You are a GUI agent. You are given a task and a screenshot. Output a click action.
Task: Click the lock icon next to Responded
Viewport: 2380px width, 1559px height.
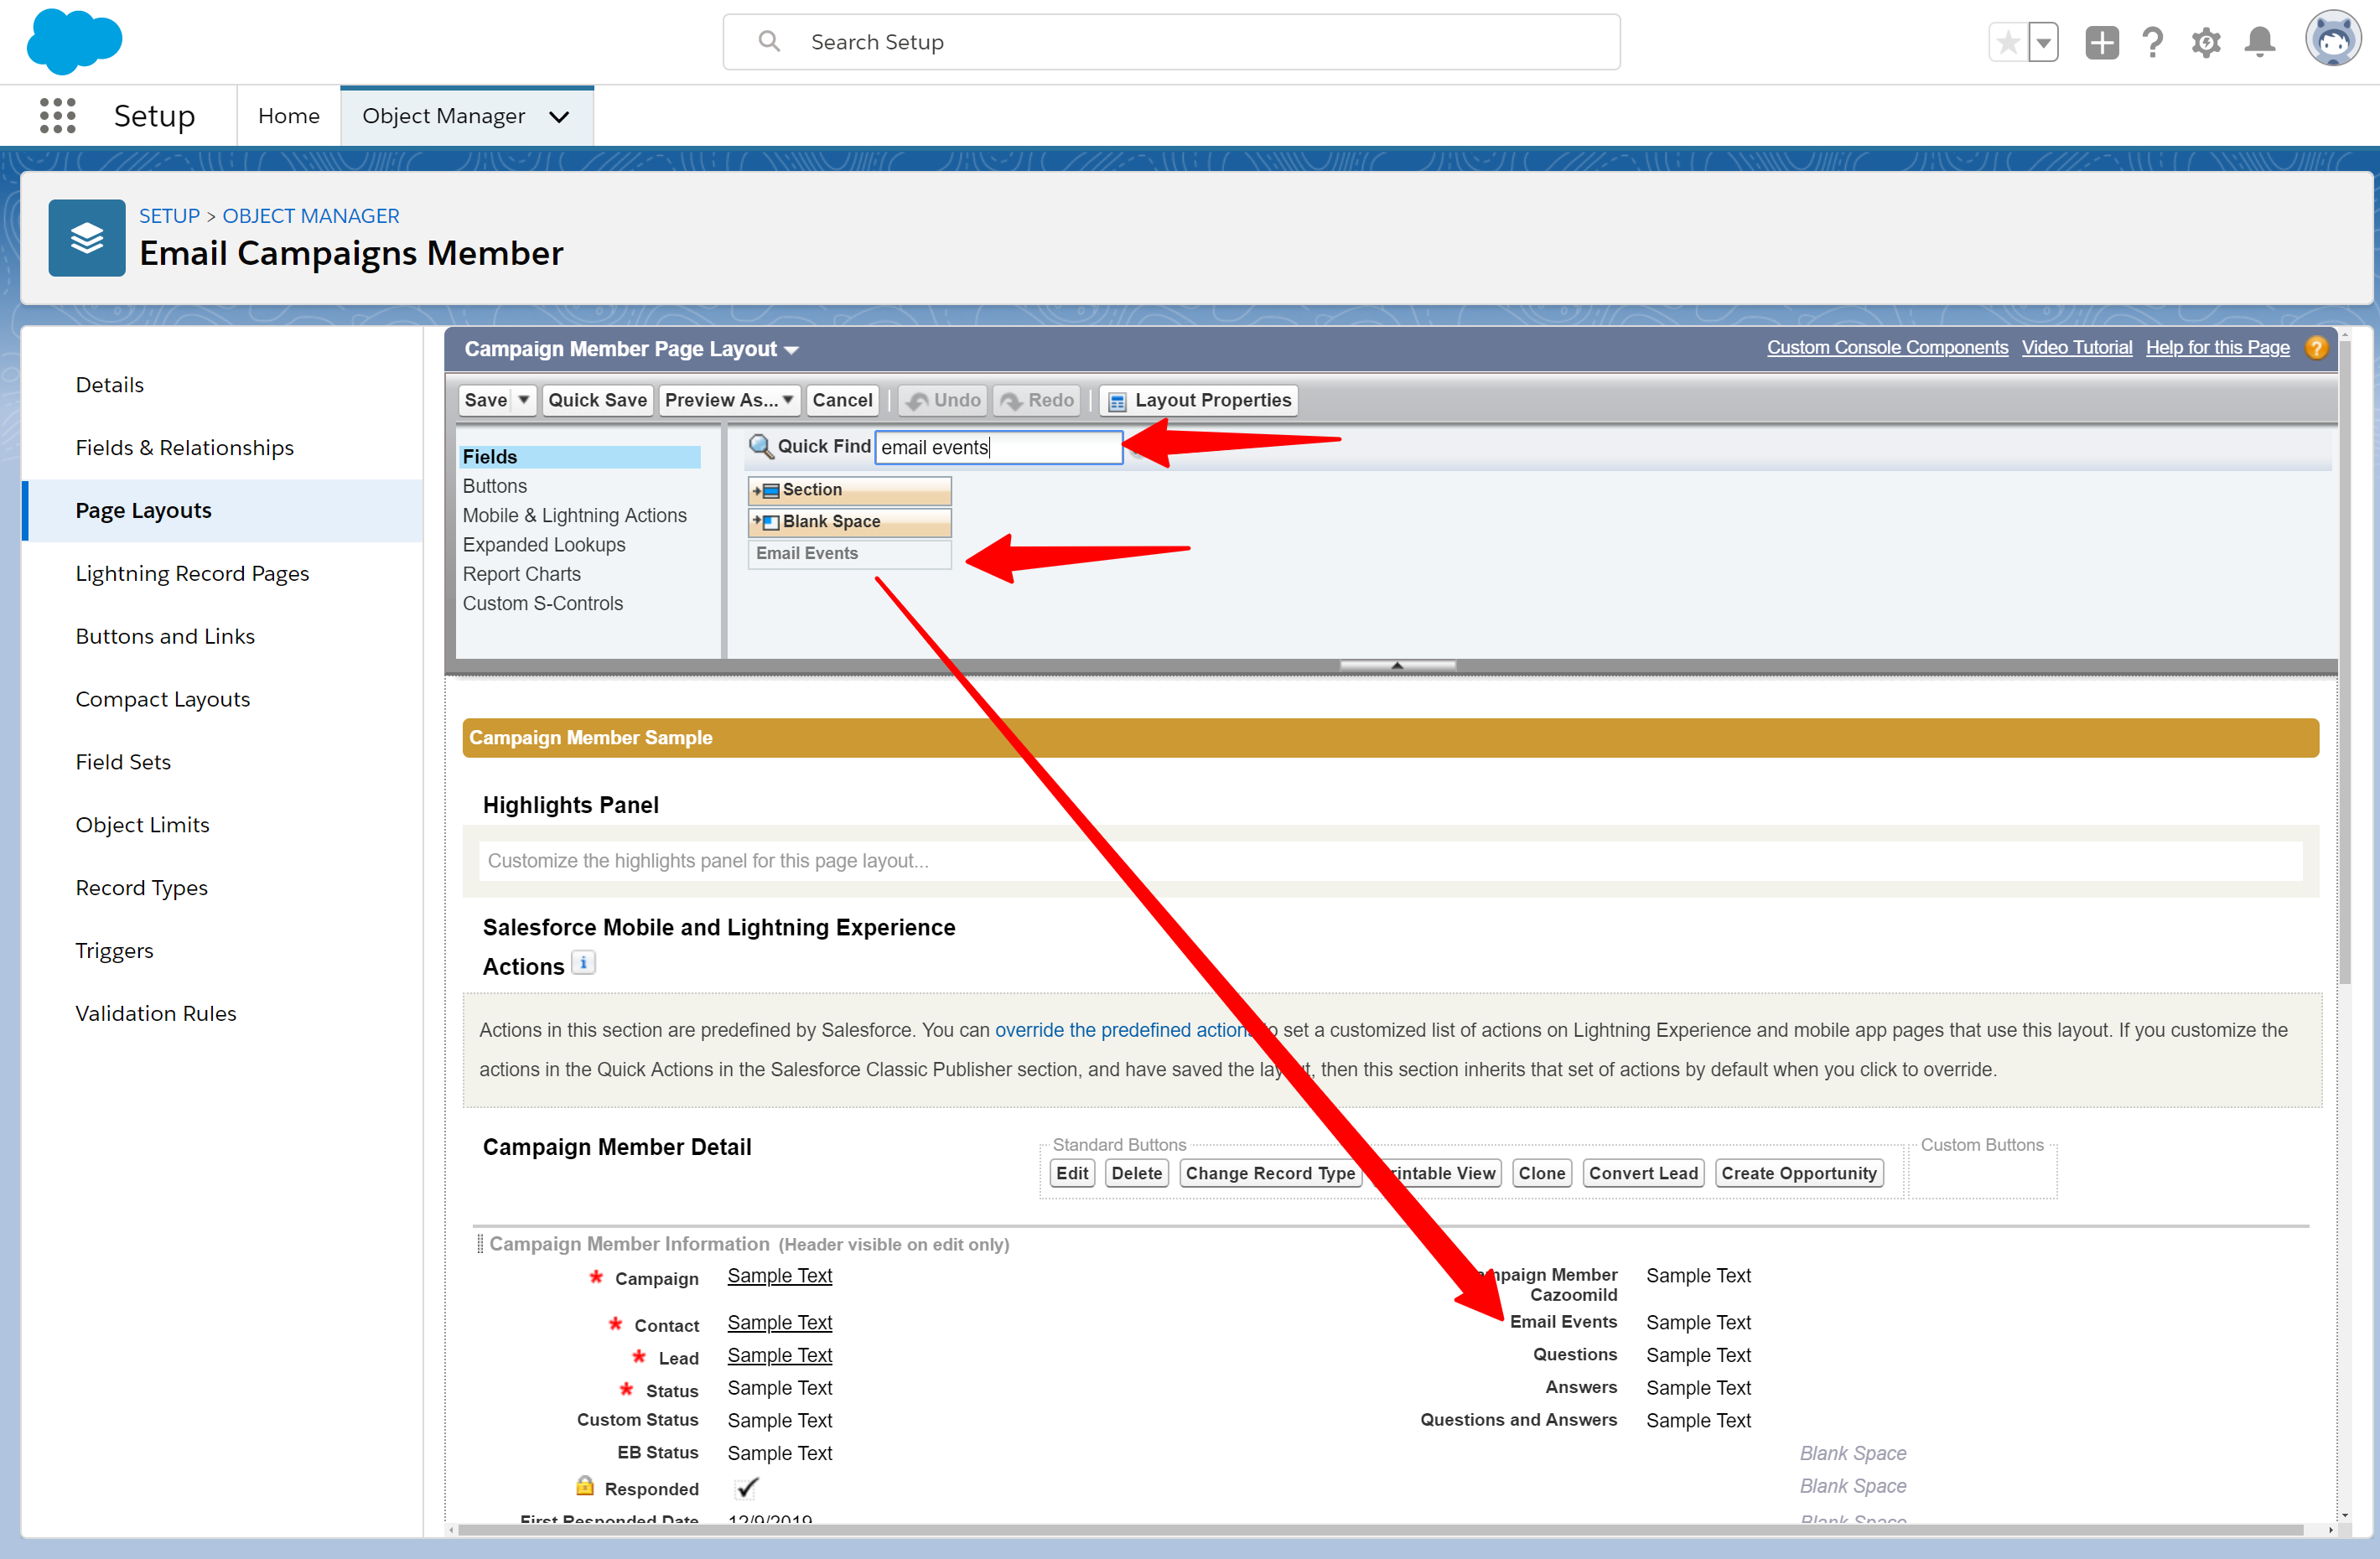pyautogui.click(x=585, y=1486)
